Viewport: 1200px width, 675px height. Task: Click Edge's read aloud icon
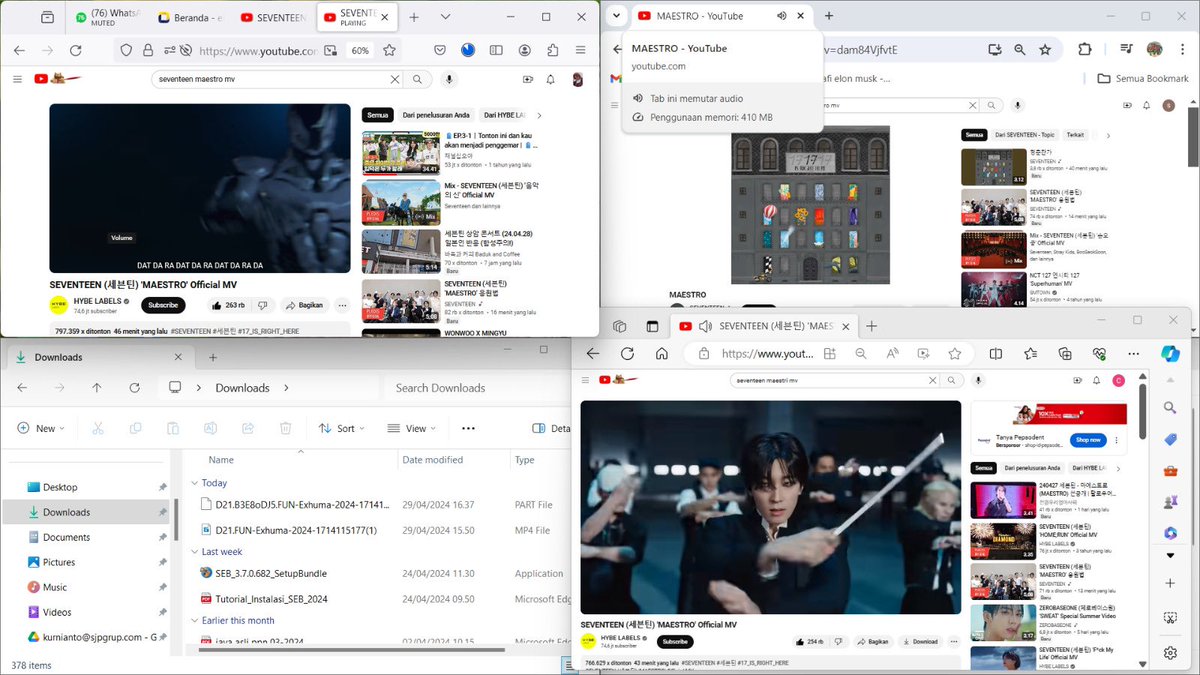pos(892,353)
